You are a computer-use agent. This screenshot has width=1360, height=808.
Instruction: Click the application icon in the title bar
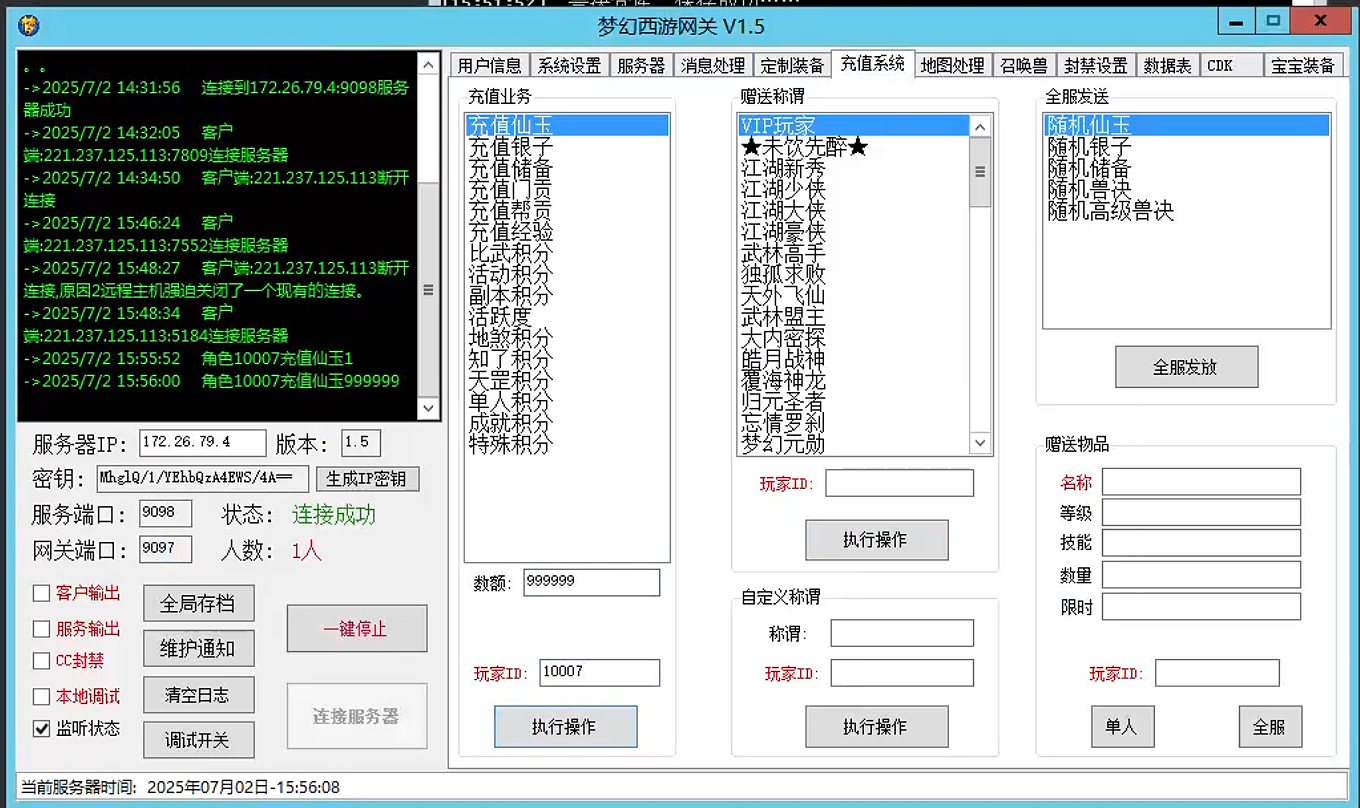(x=27, y=23)
